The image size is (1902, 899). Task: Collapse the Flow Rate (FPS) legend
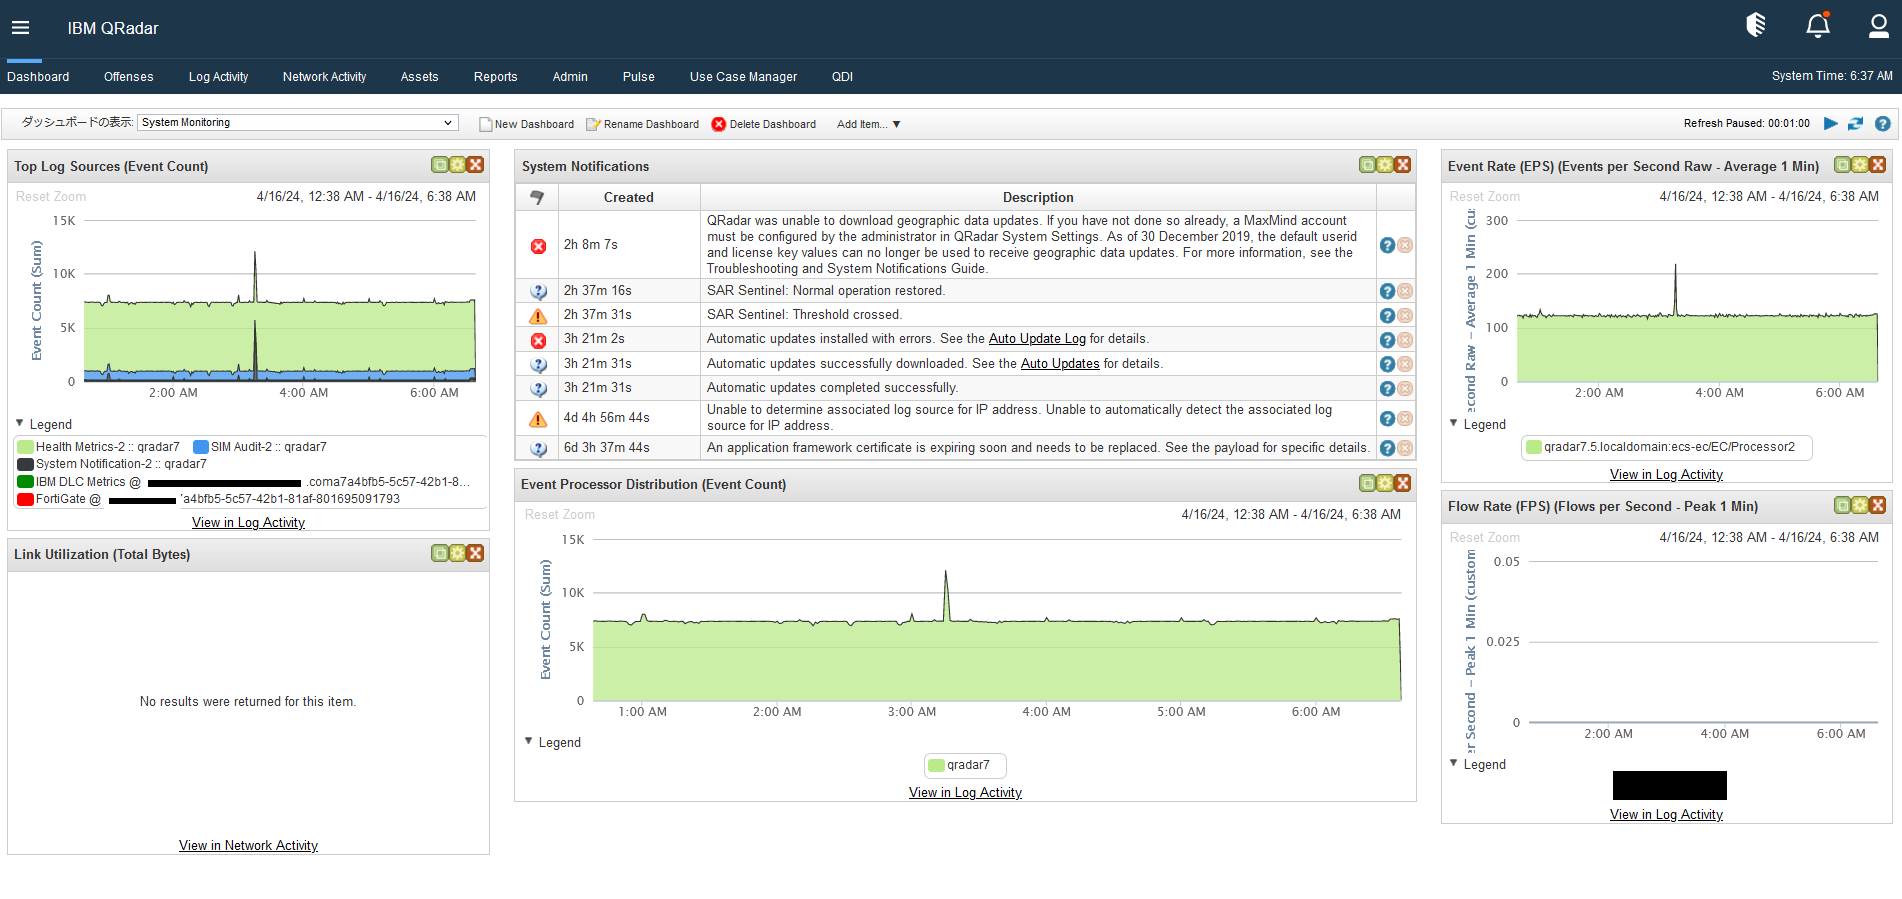[x=1454, y=763]
